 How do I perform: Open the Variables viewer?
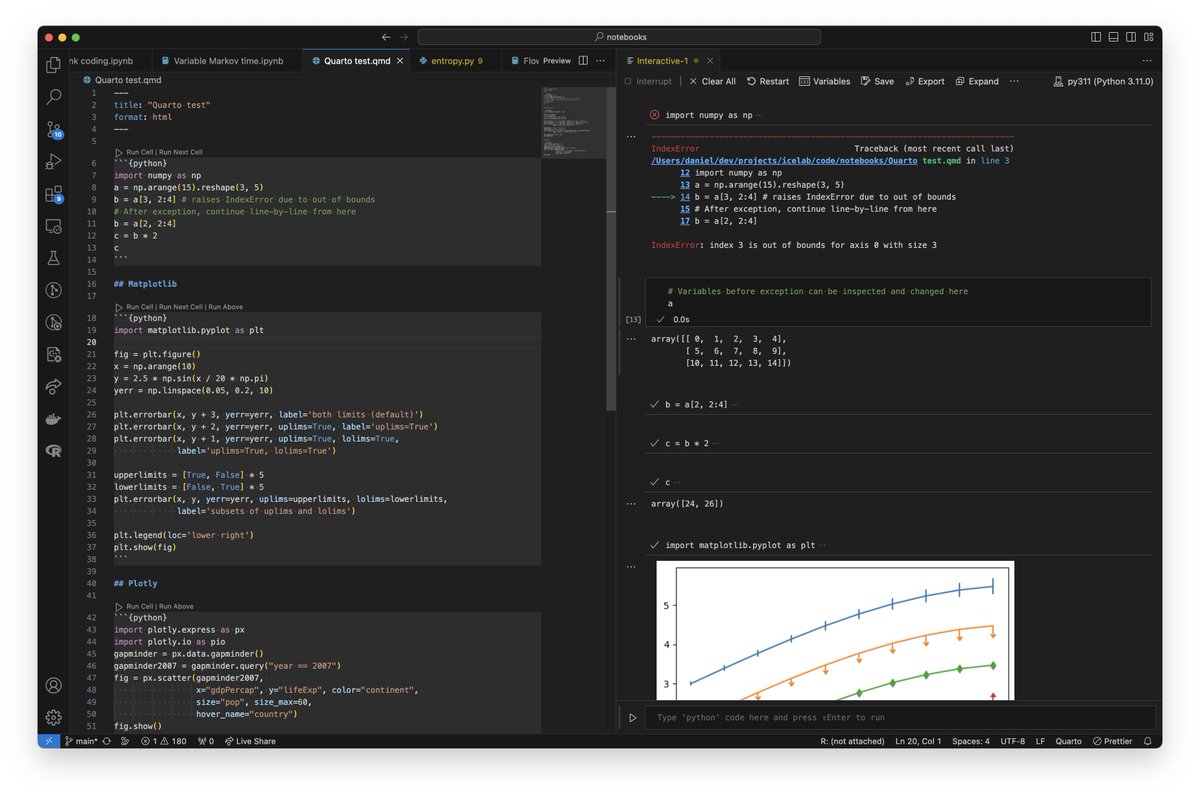824,81
